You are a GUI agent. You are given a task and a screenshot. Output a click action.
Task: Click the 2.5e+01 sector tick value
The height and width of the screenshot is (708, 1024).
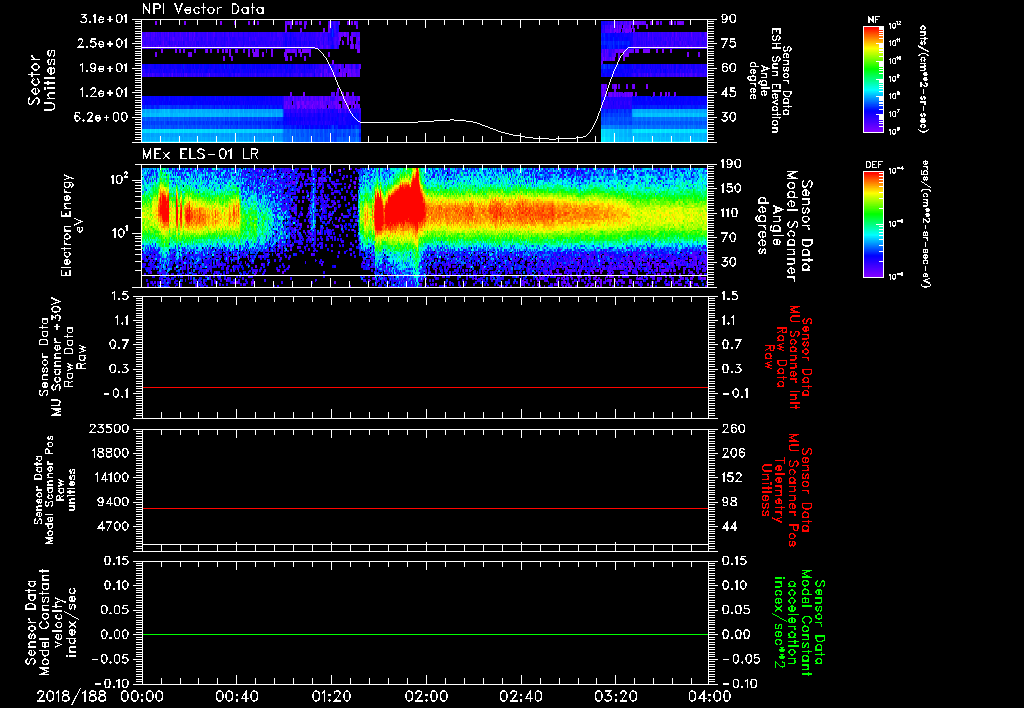103,43
